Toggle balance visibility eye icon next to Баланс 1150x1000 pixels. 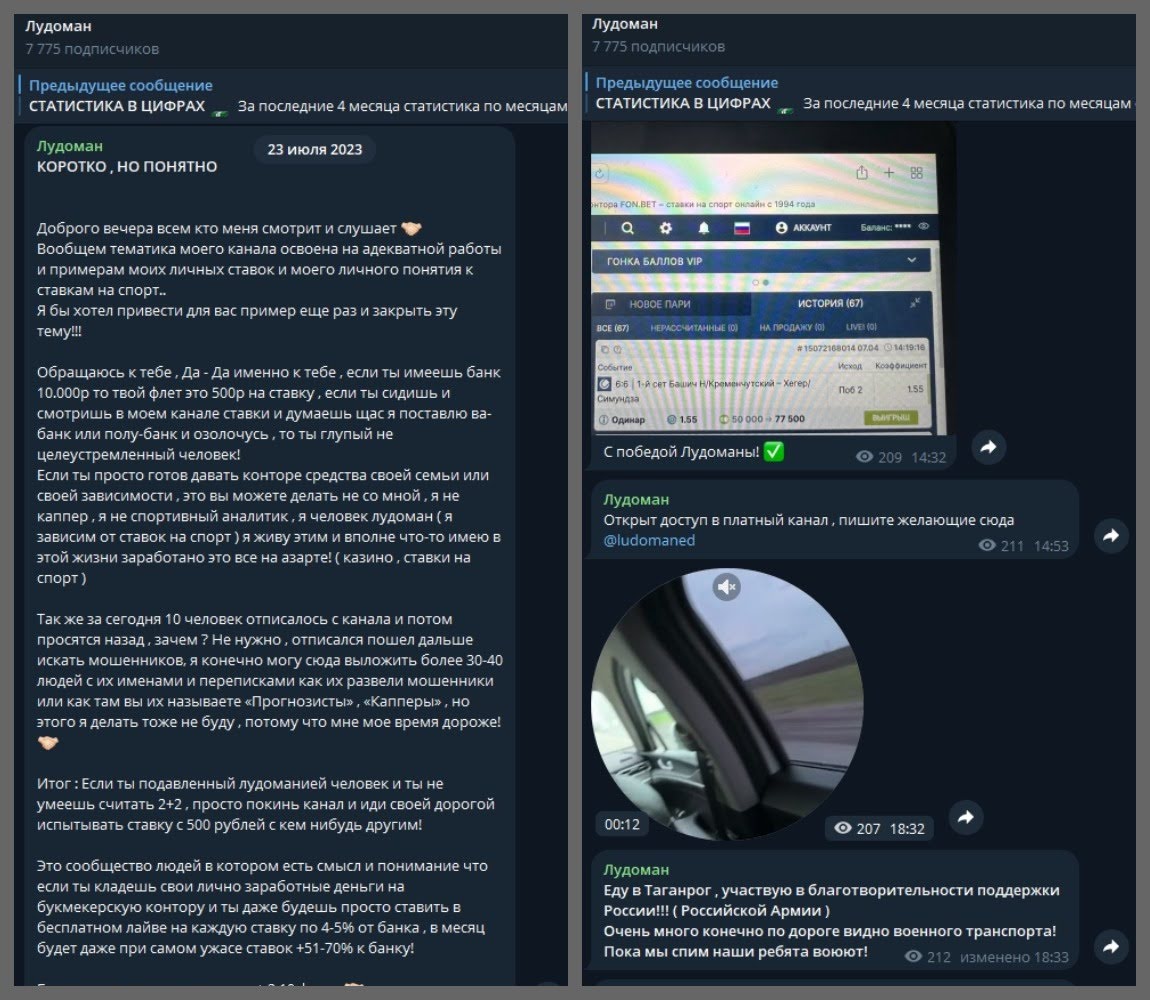(x=923, y=228)
